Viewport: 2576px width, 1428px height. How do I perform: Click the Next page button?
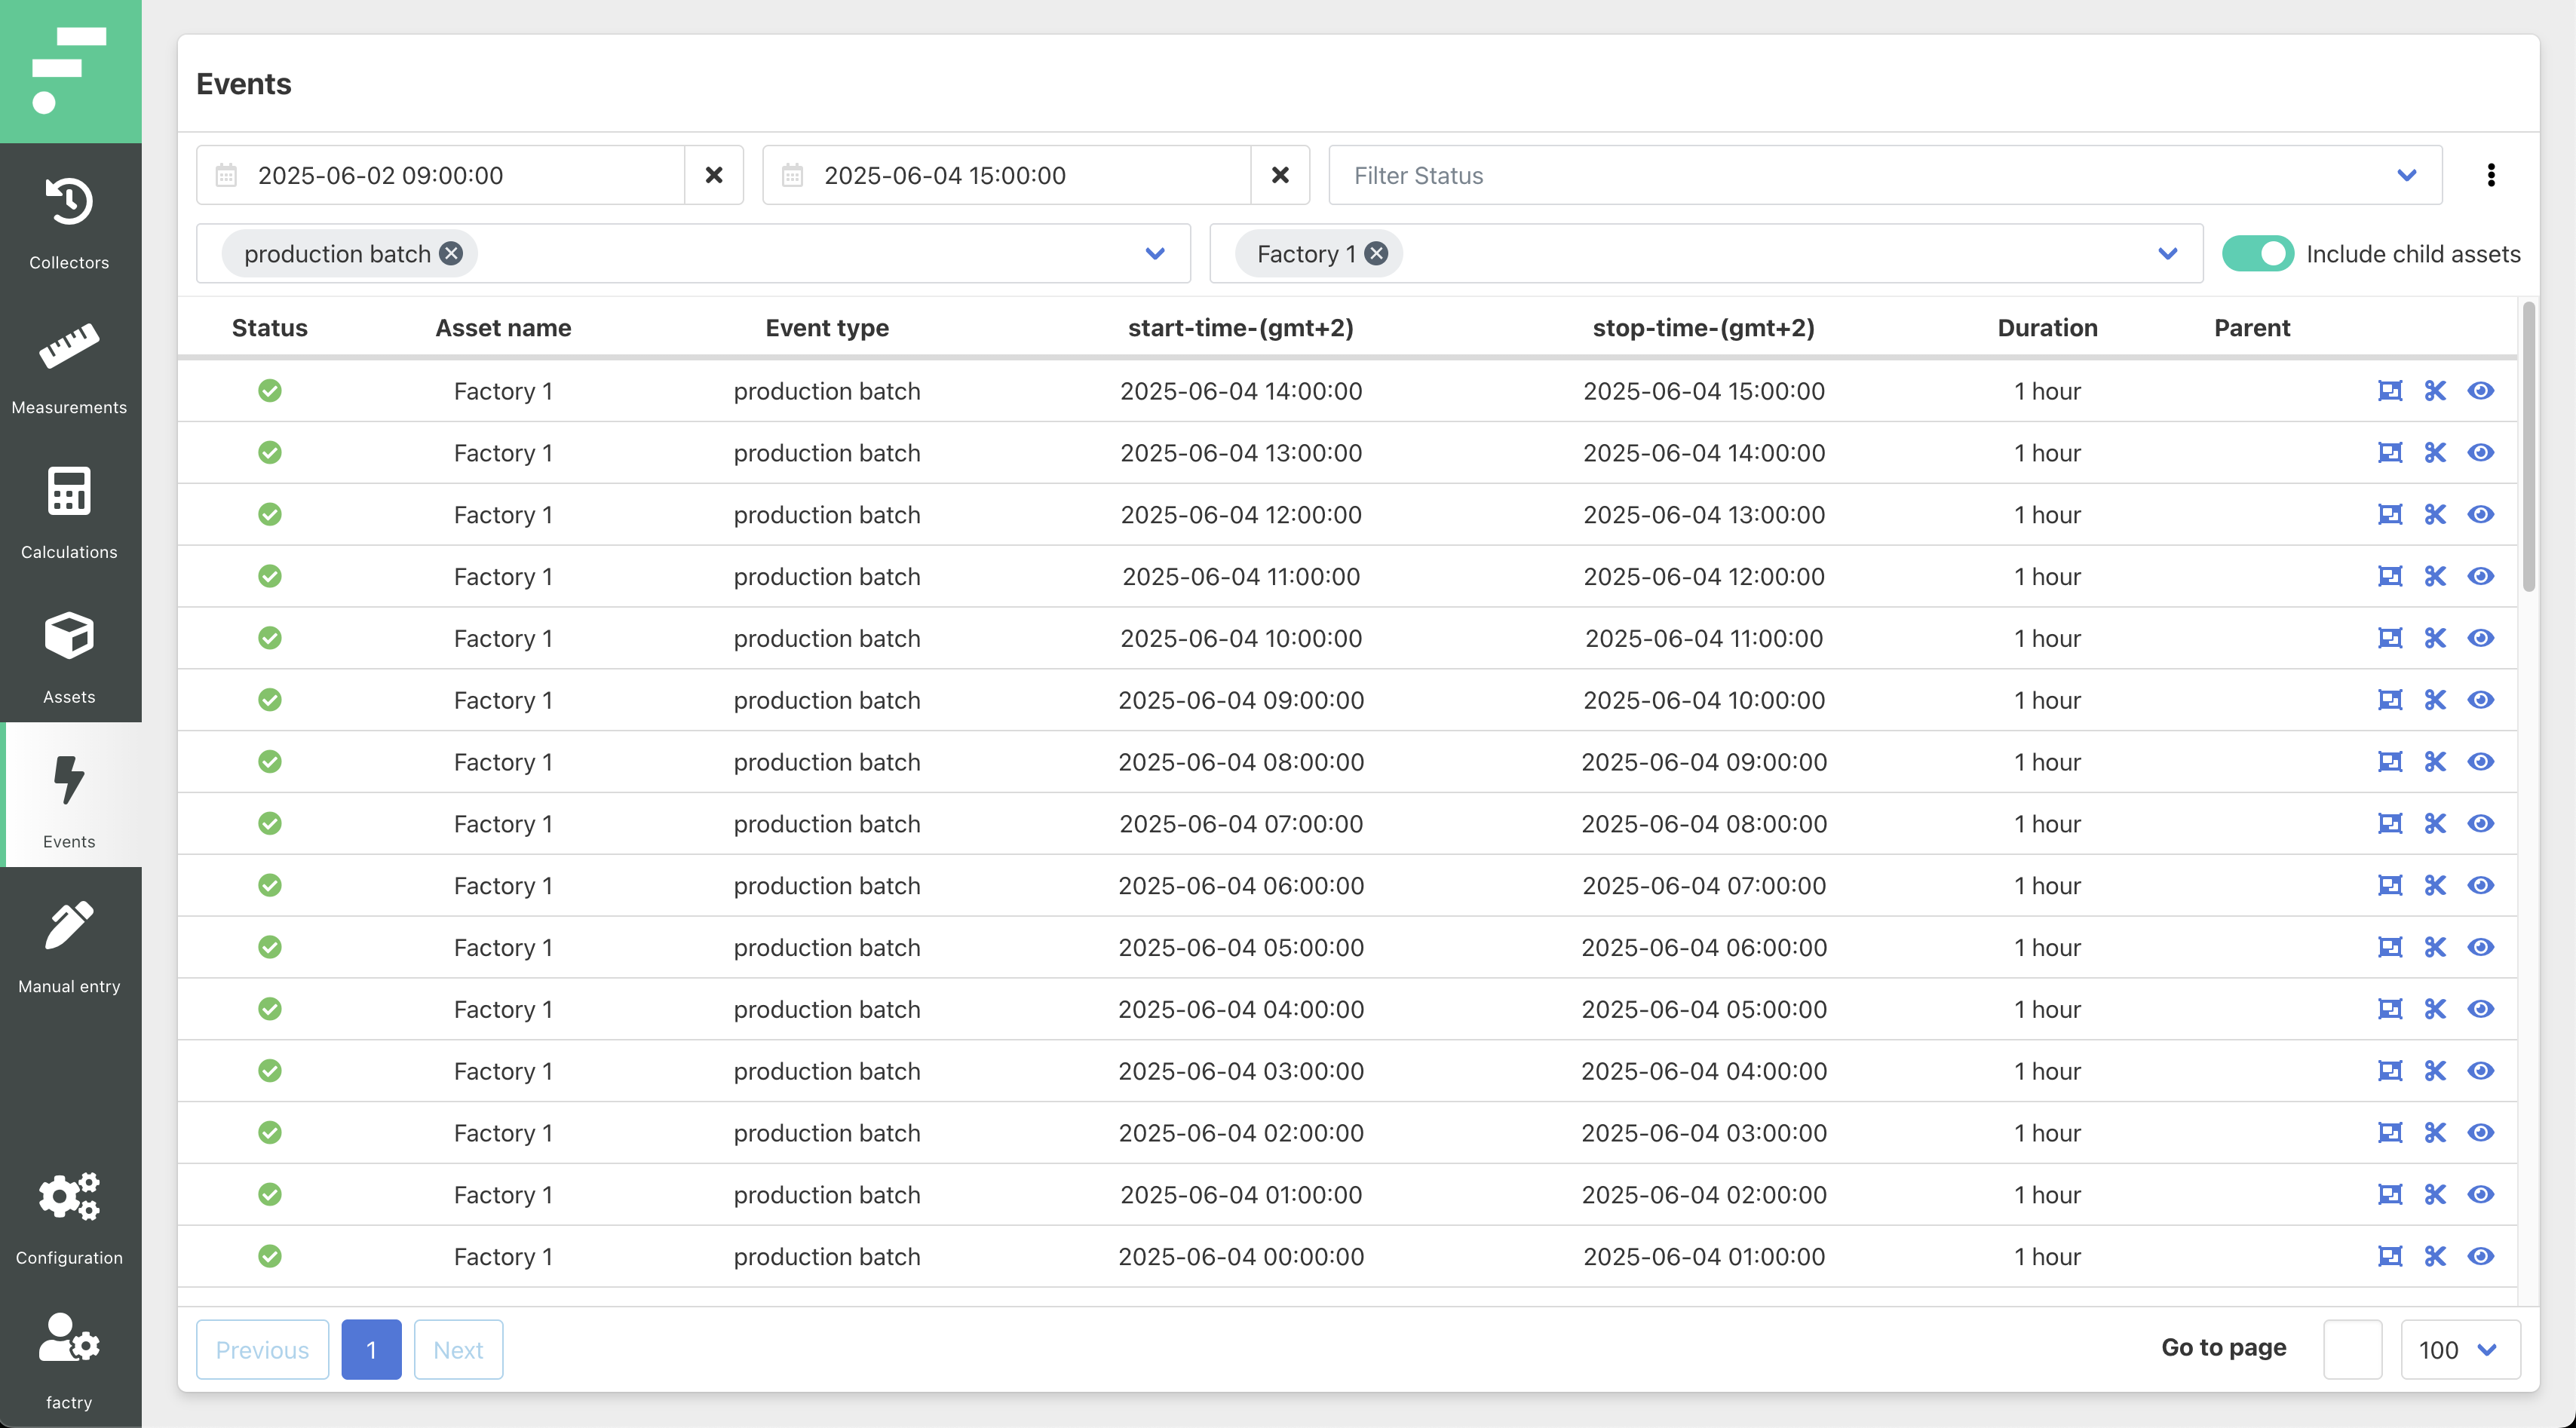[458, 1350]
